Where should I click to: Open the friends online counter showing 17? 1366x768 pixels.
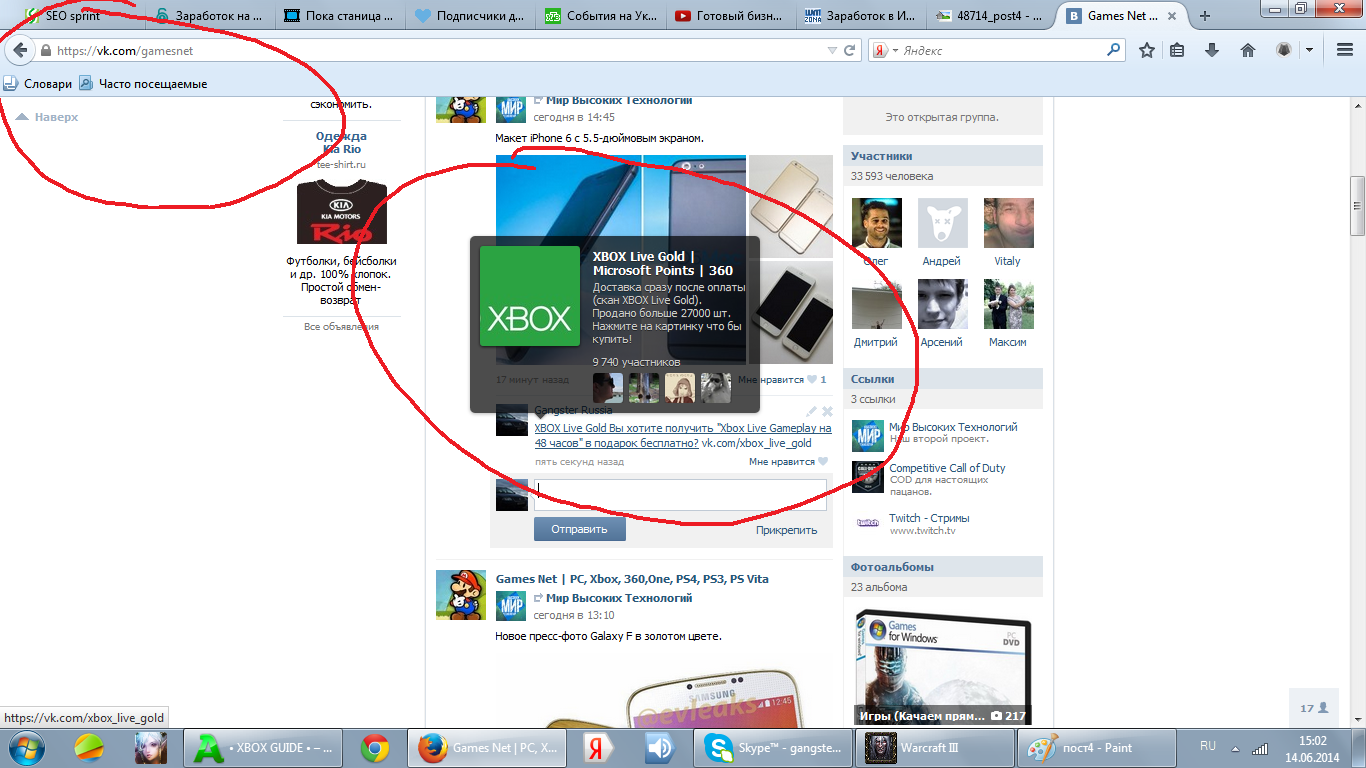coord(1313,708)
